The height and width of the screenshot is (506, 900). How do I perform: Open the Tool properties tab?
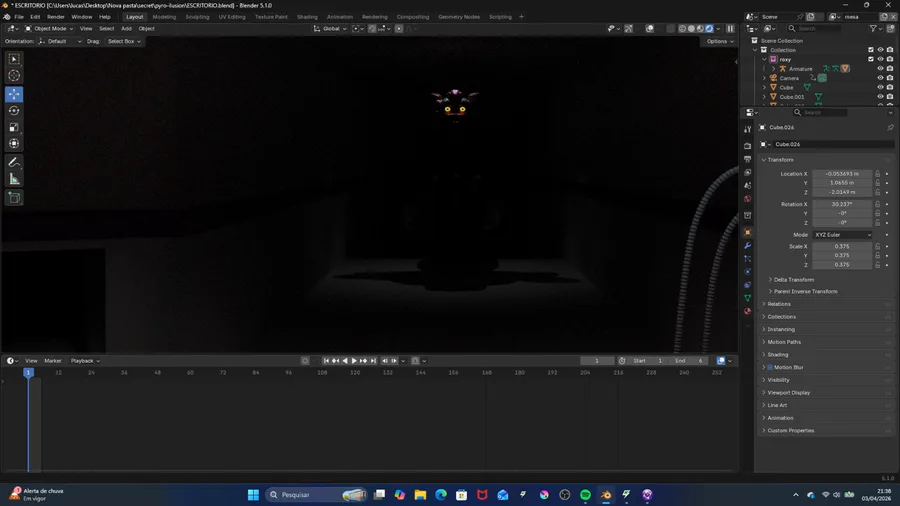coord(747,130)
